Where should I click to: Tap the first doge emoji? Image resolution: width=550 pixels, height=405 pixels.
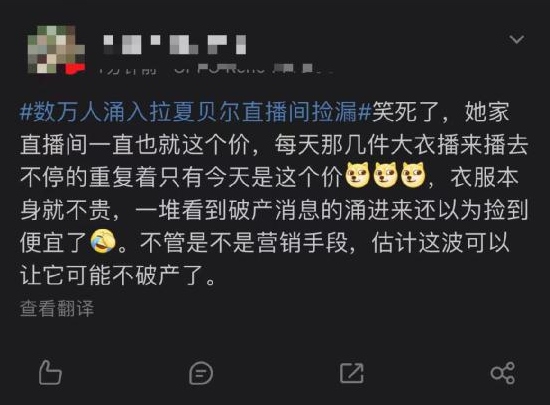coord(357,175)
